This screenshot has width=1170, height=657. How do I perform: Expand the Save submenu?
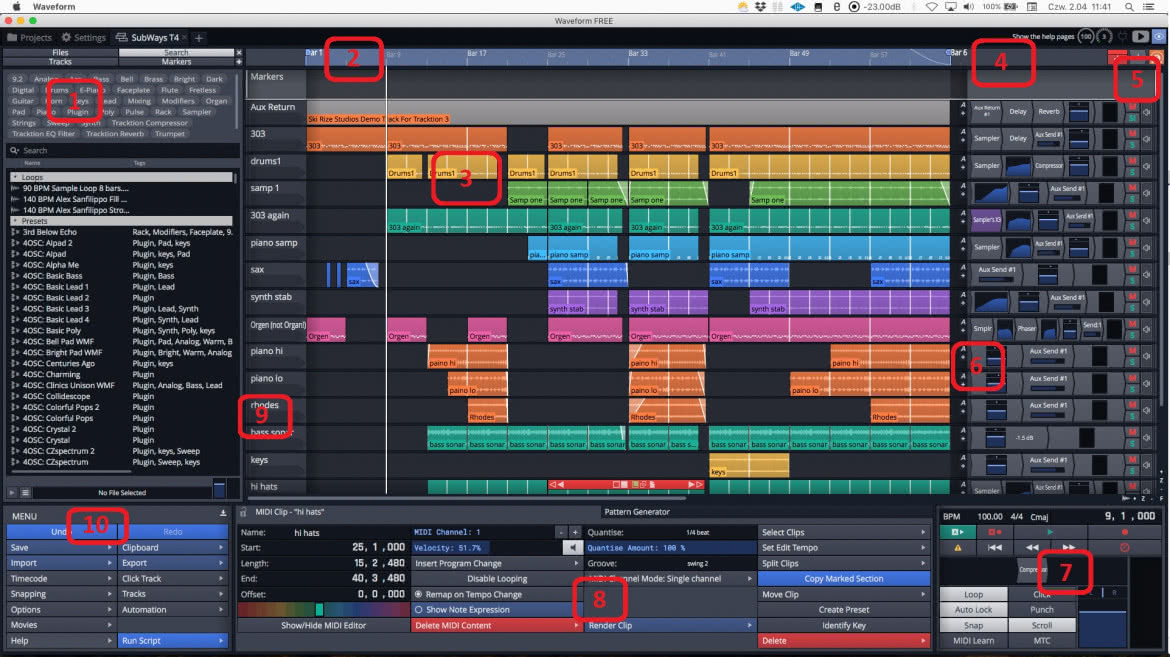click(60, 547)
